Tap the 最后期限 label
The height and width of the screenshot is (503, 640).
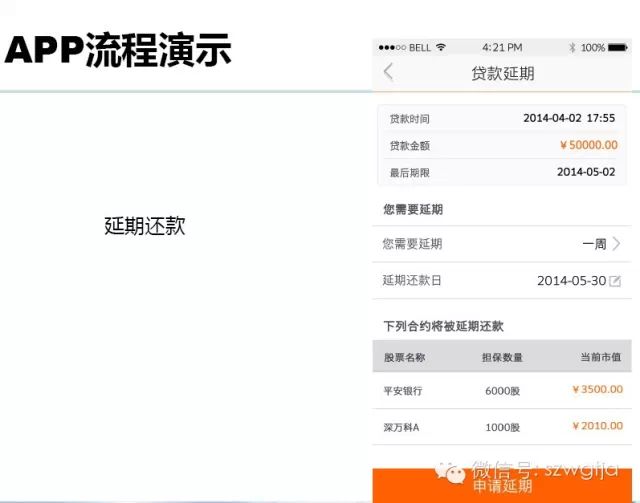tap(410, 173)
